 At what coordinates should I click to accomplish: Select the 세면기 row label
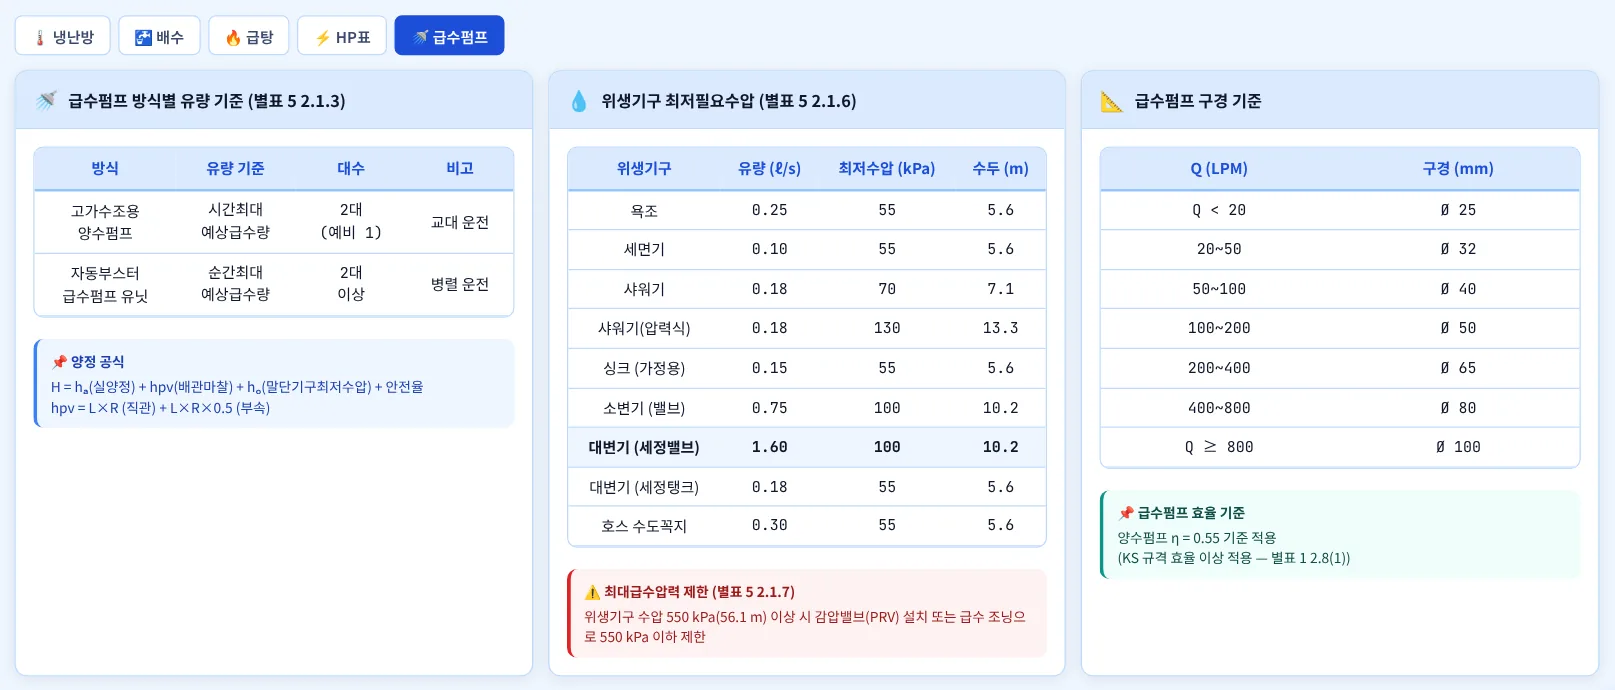644,250
